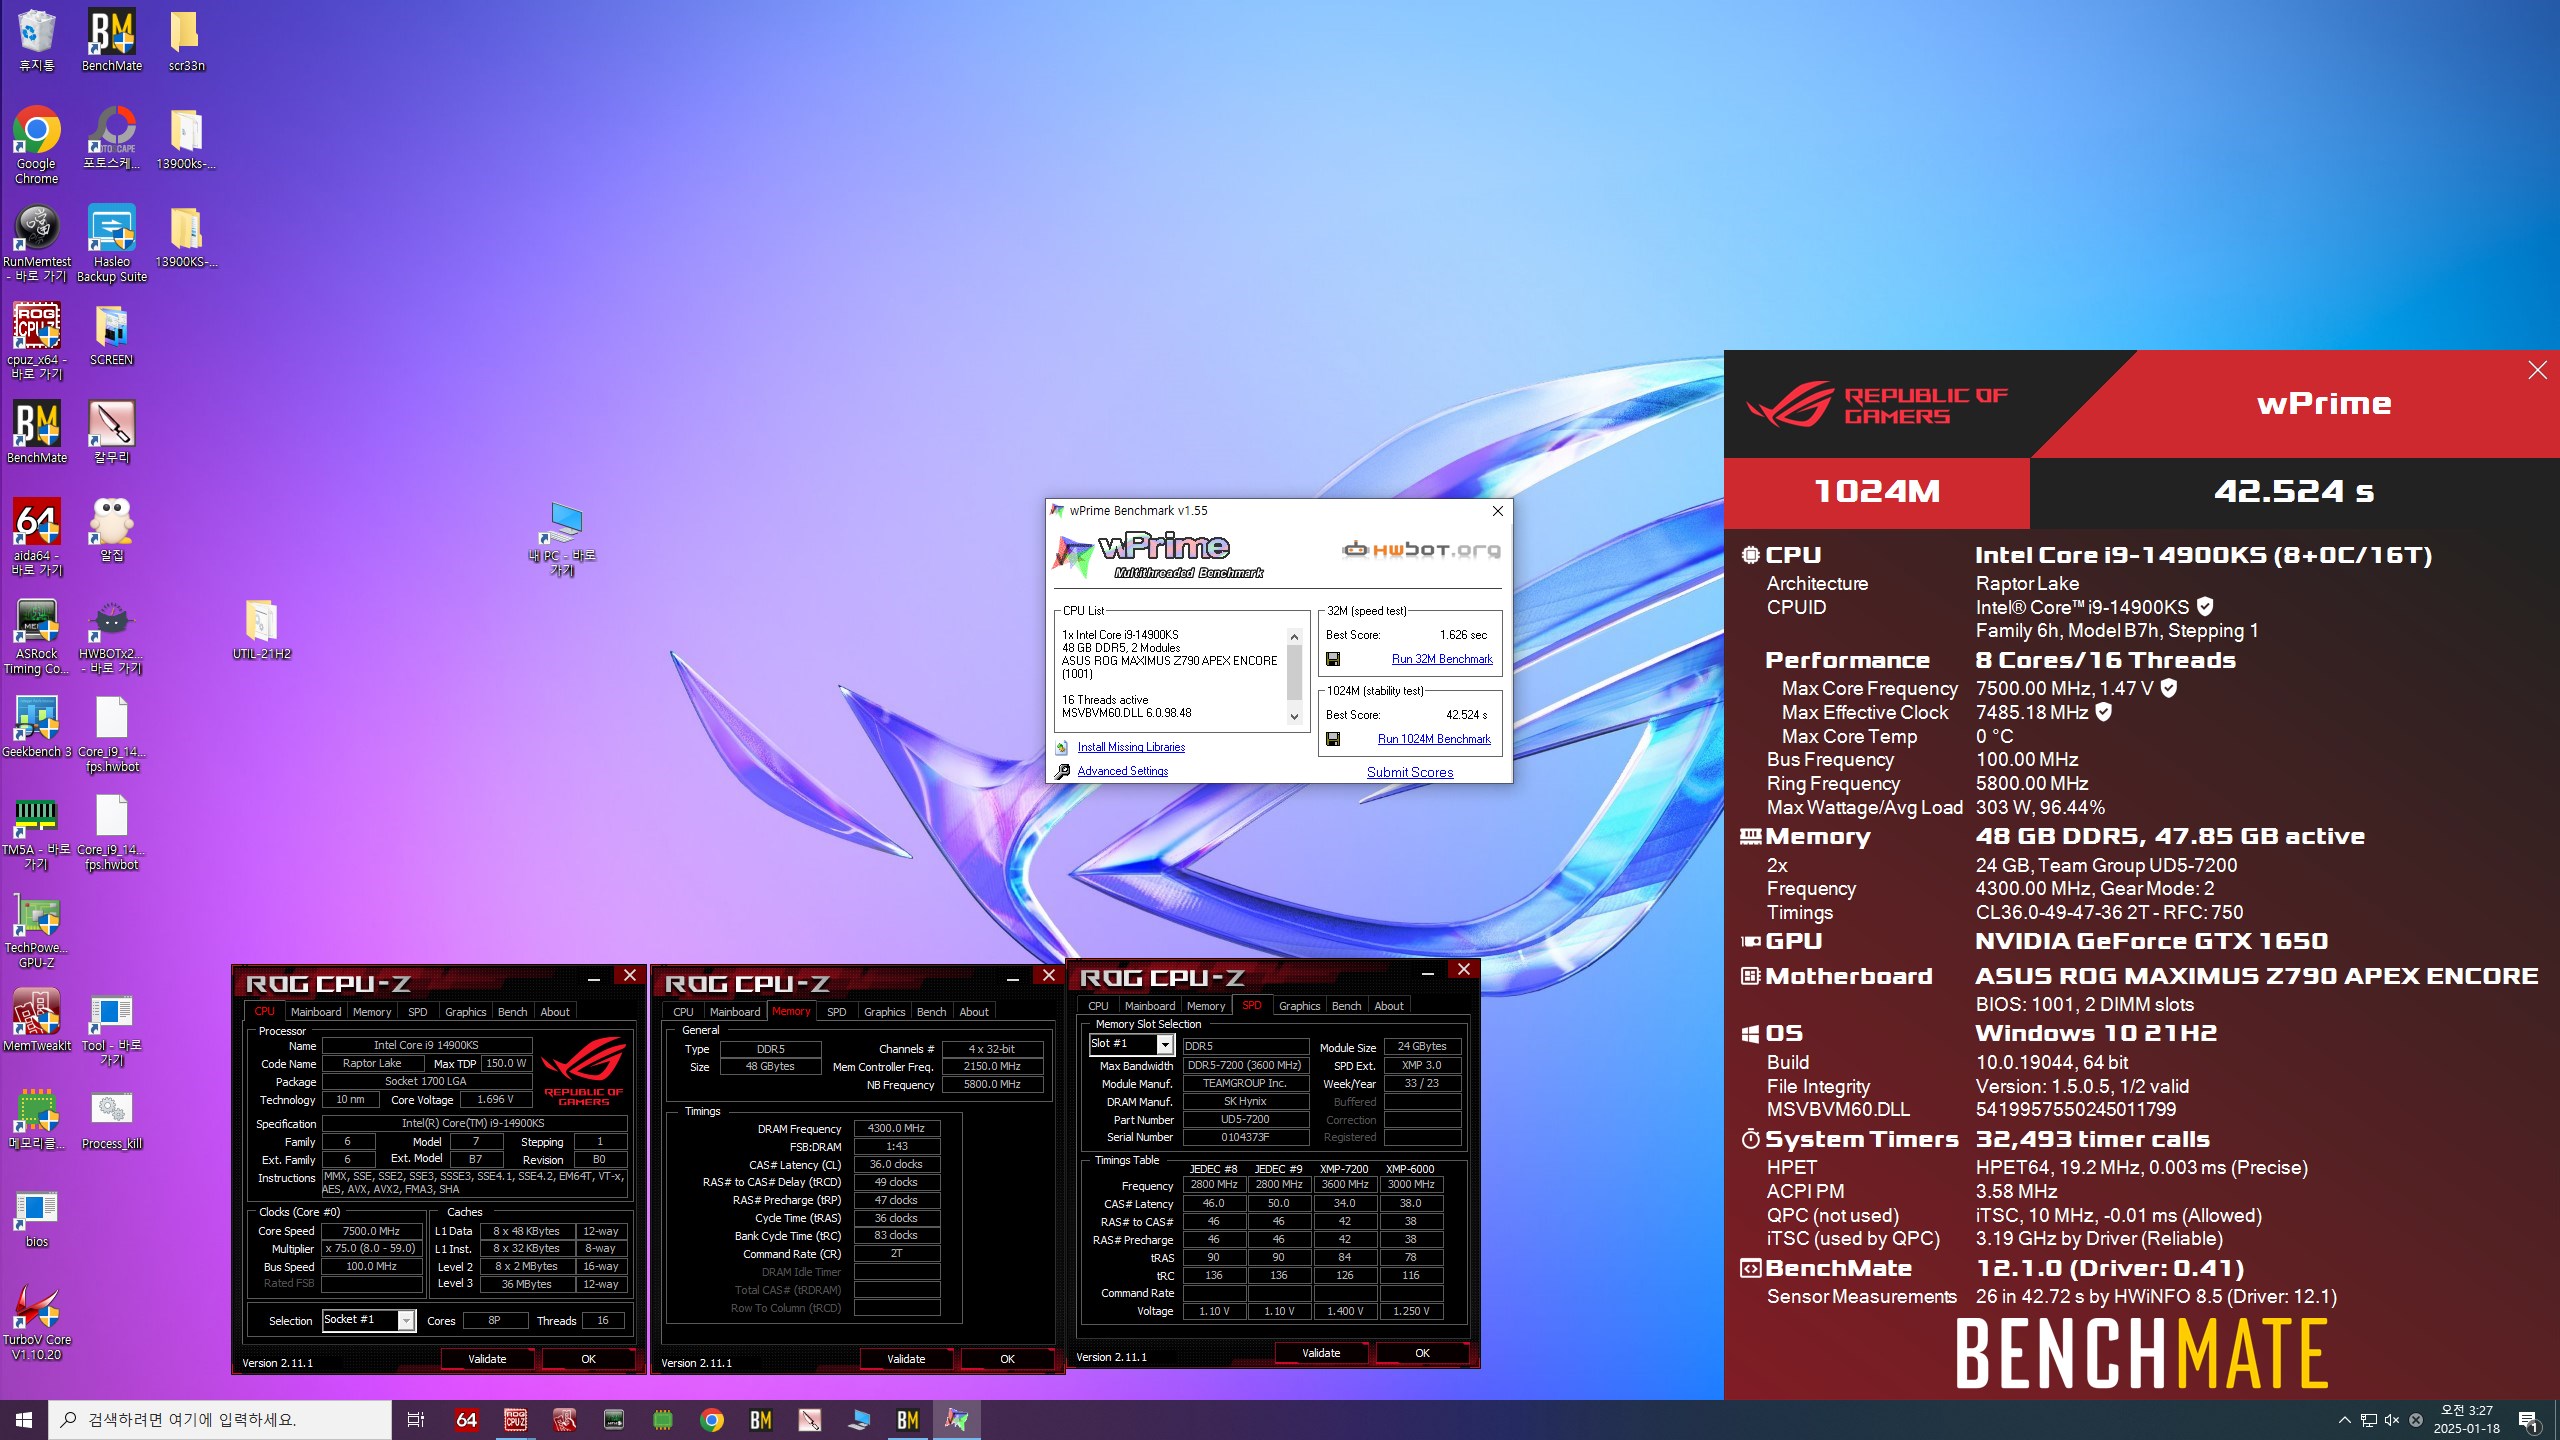Click the 1024M save score floppy icon
Image resolution: width=2560 pixels, height=1440 pixels.
coord(1332,739)
